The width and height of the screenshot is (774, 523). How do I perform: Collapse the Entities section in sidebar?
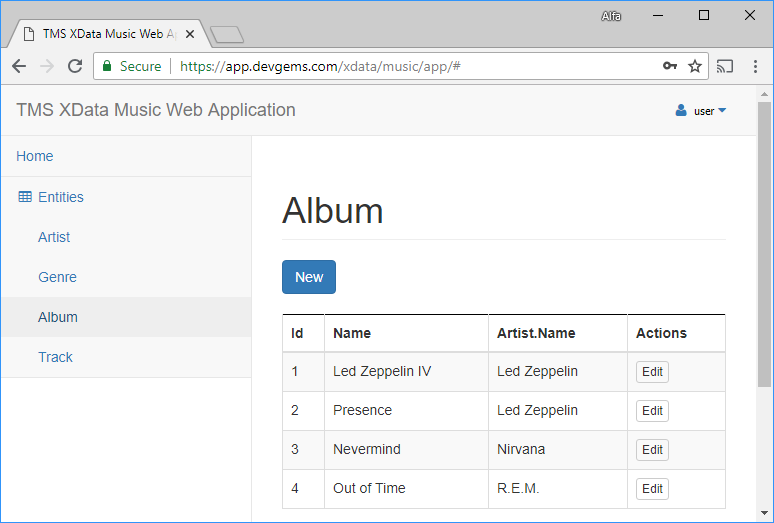coord(60,197)
